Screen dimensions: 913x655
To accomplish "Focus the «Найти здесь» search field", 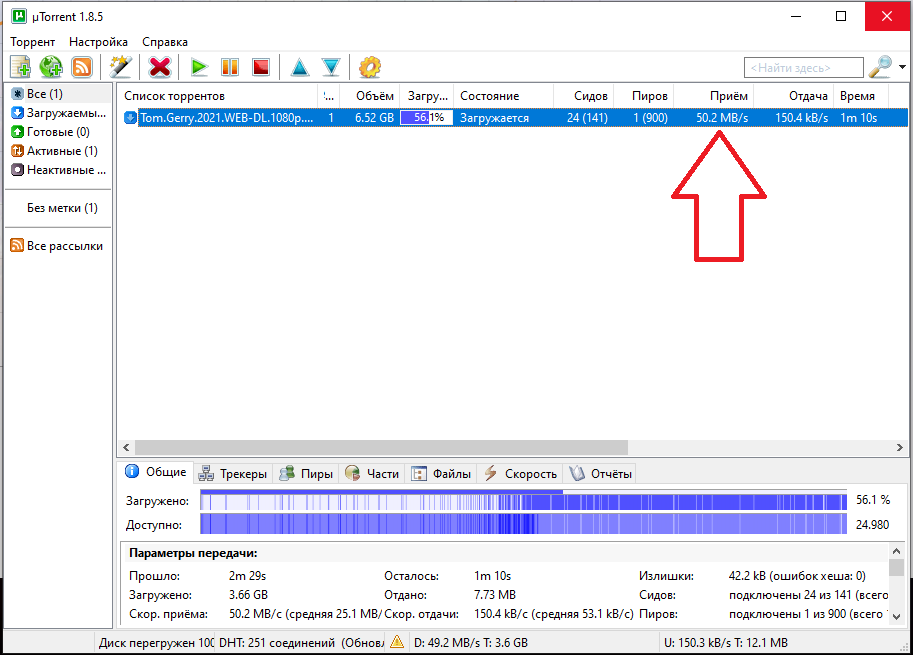I will [x=804, y=68].
